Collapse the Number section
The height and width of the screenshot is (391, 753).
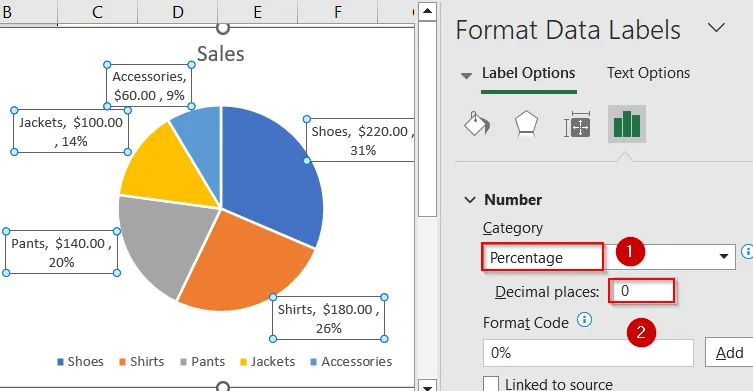(470, 200)
